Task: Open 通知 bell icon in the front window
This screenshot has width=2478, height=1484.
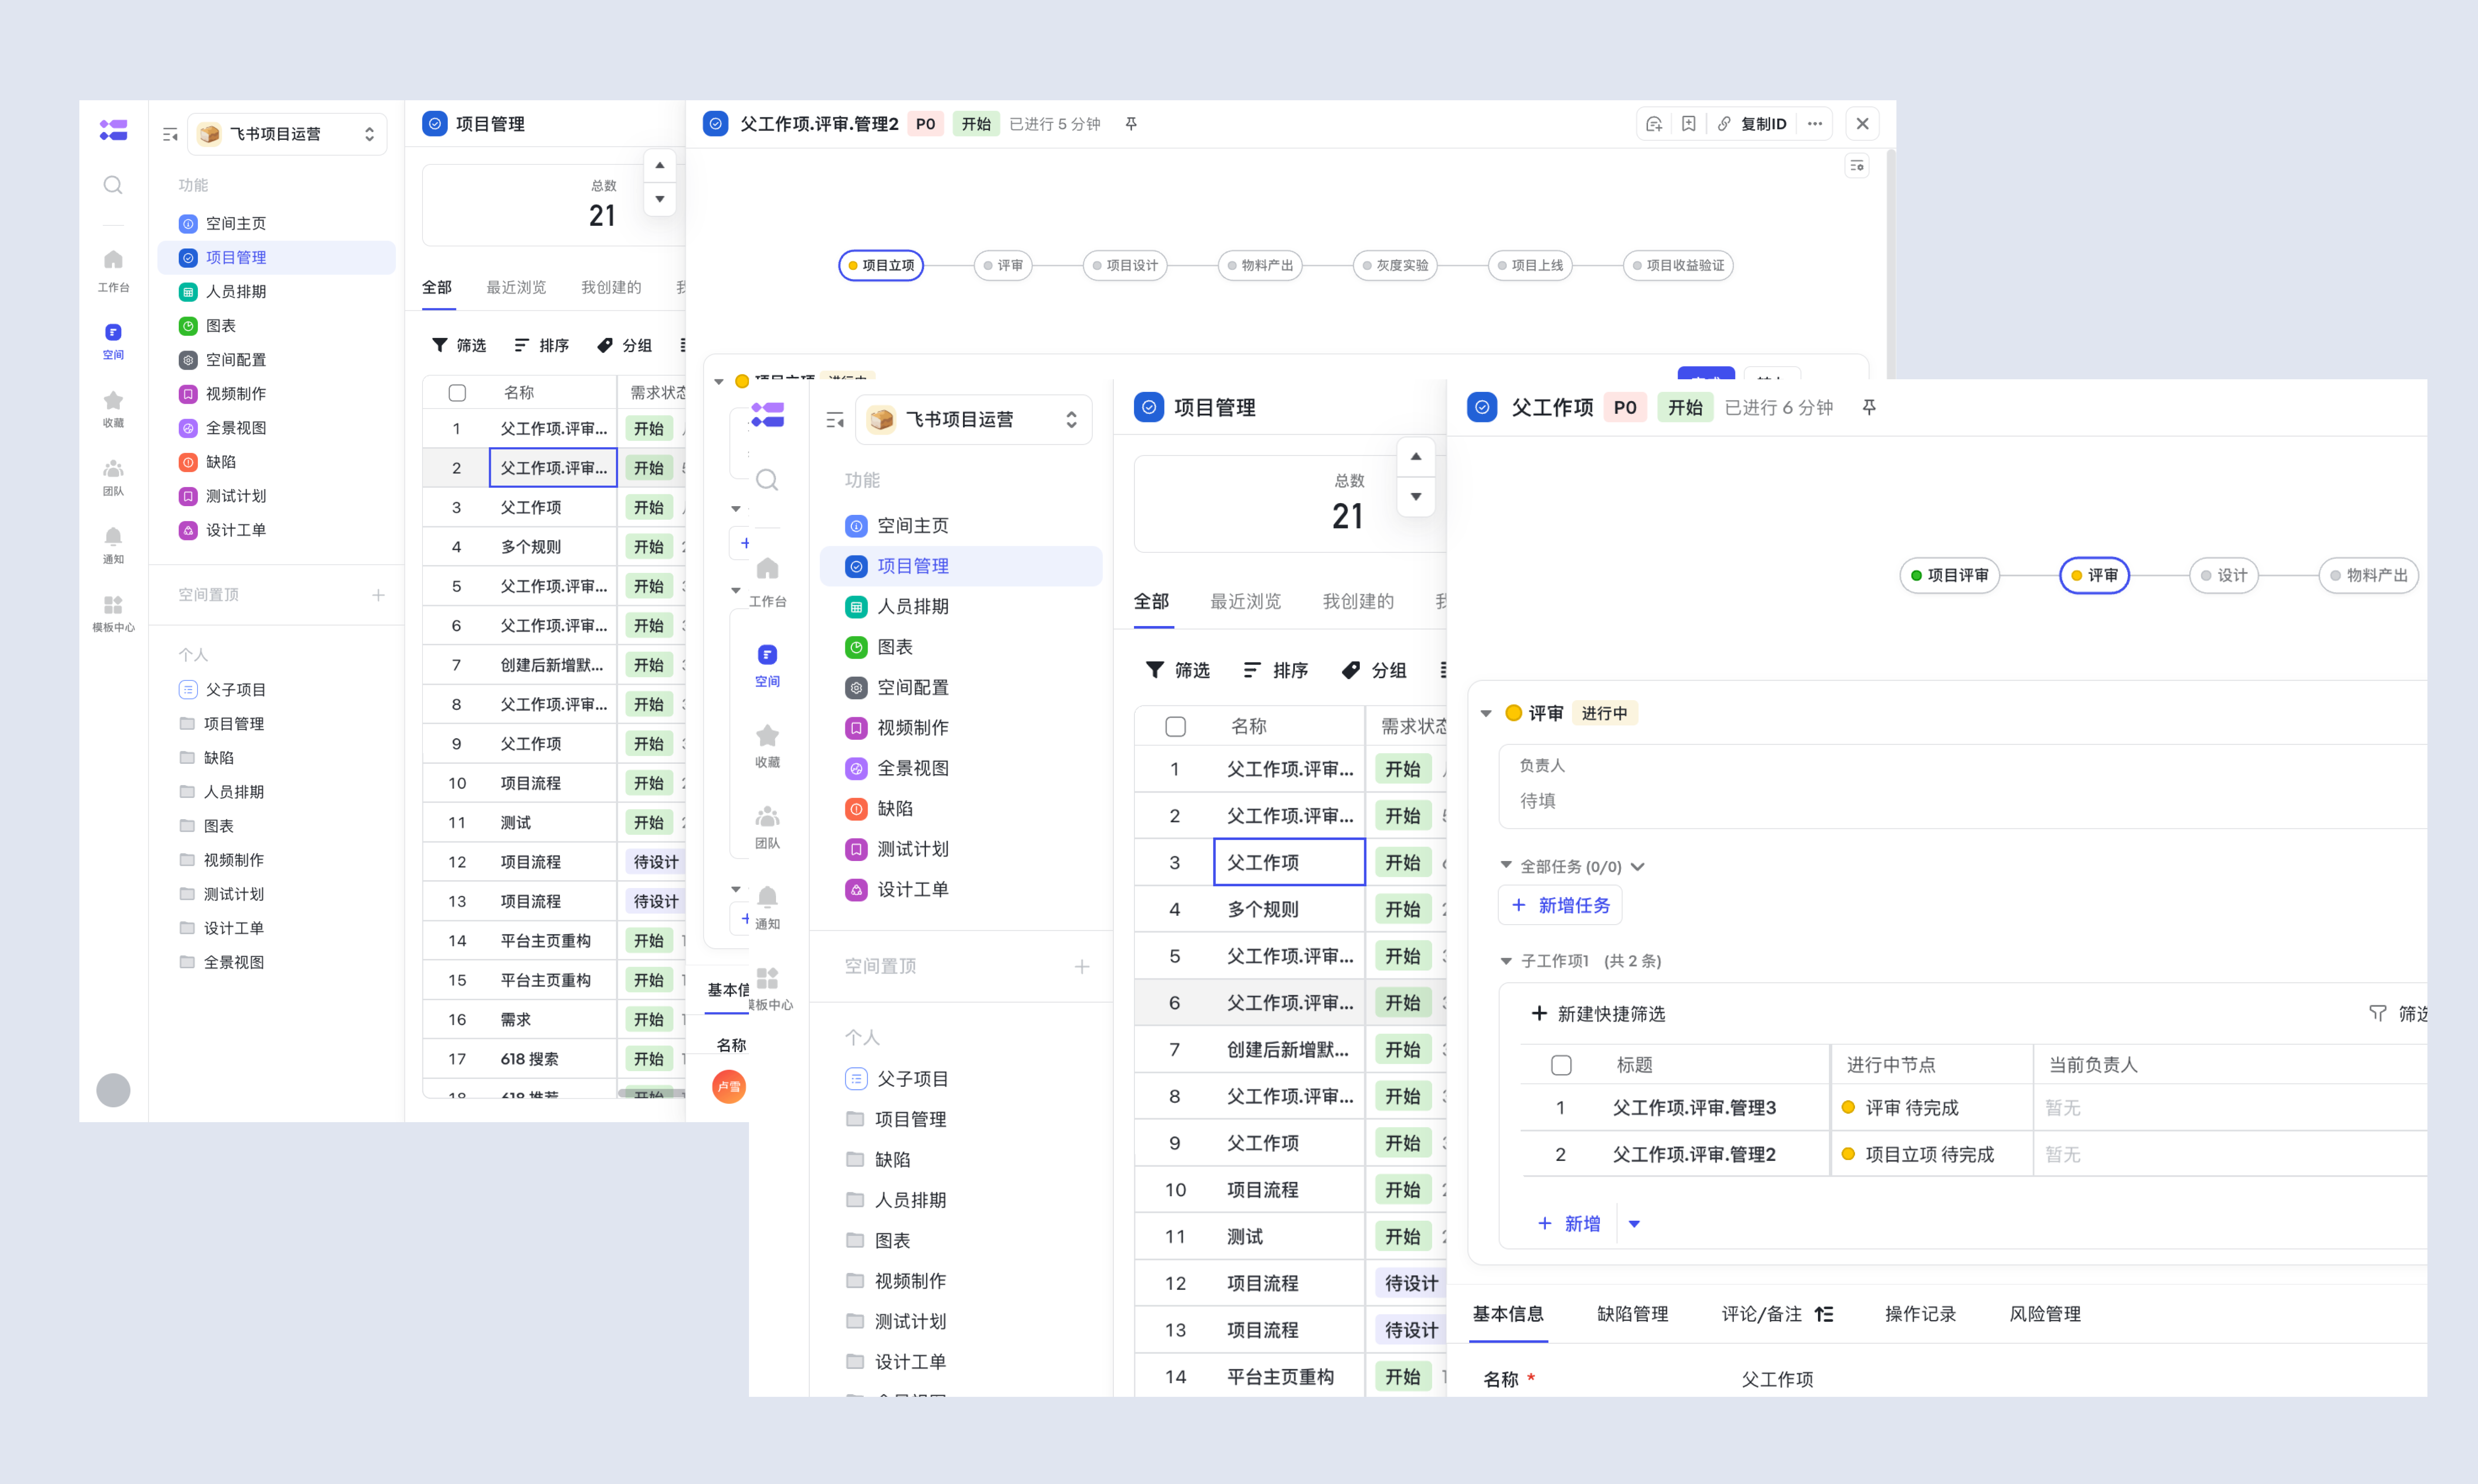Action: [x=767, y=897]
